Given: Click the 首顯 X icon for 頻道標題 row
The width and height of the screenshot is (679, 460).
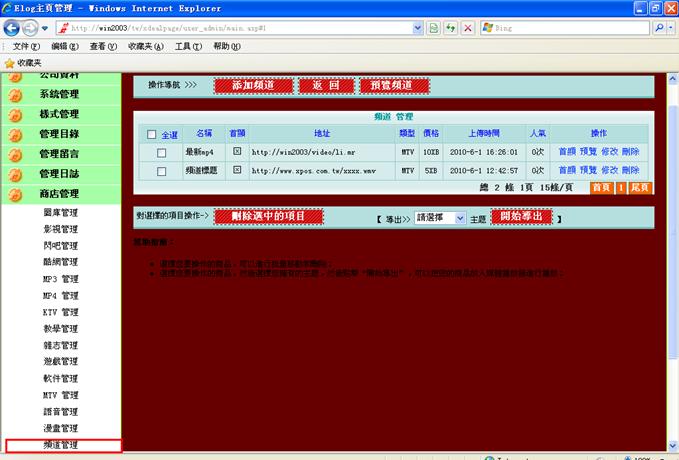Looking at the screenshot, I should 237,170.
